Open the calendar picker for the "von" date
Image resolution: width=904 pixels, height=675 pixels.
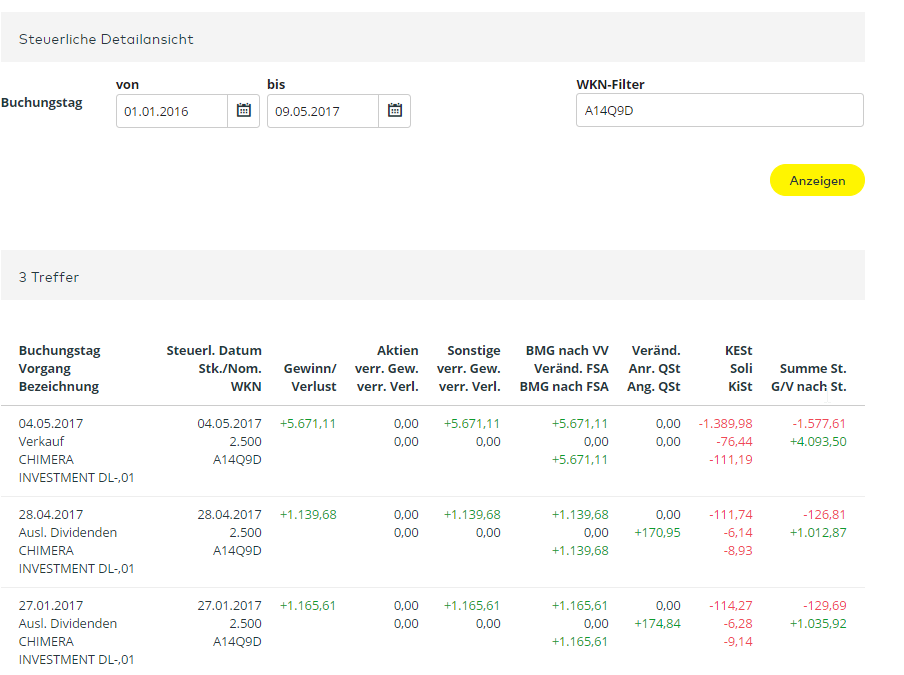243,111
